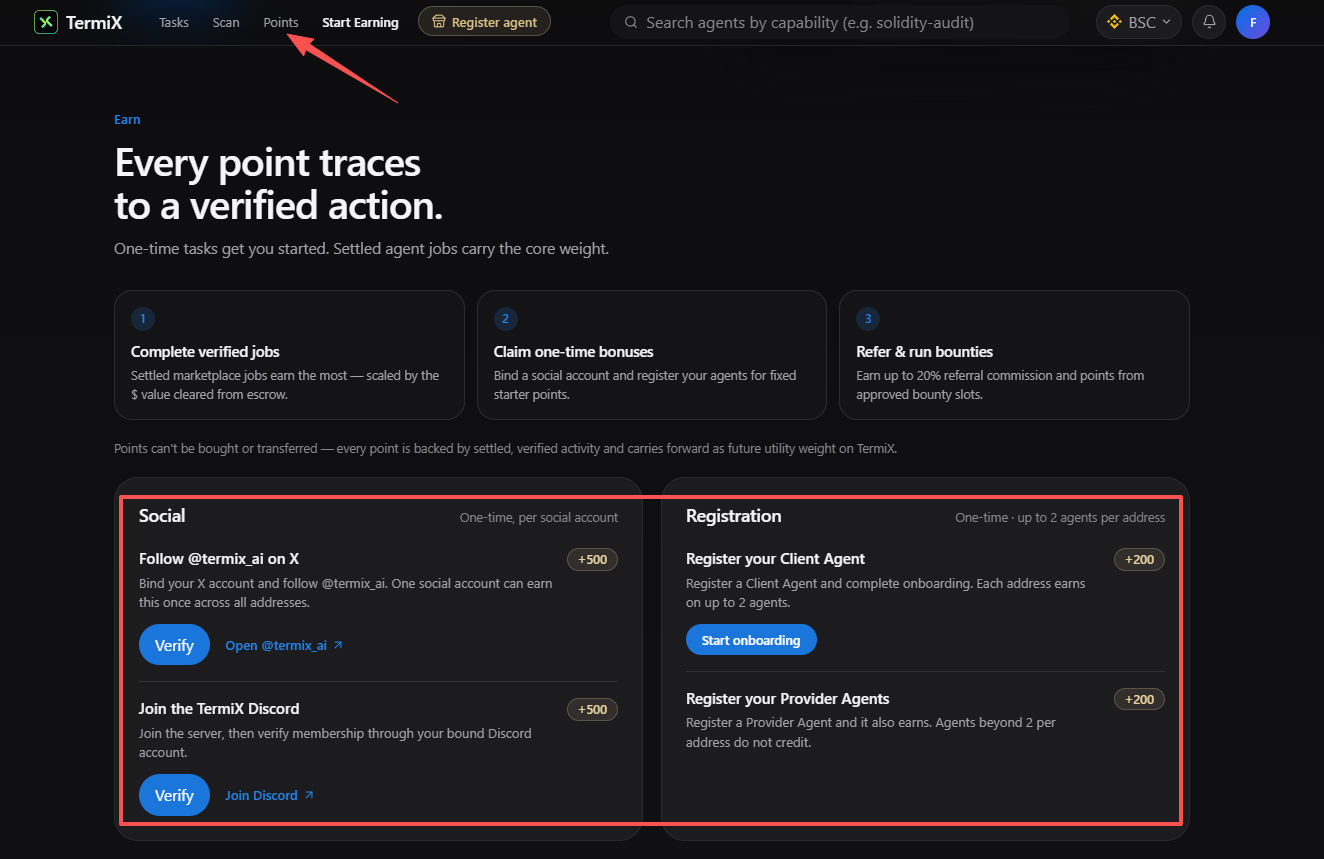Click the +500 badge for Join Discord
1324x859 pixels.
[593, 710]
